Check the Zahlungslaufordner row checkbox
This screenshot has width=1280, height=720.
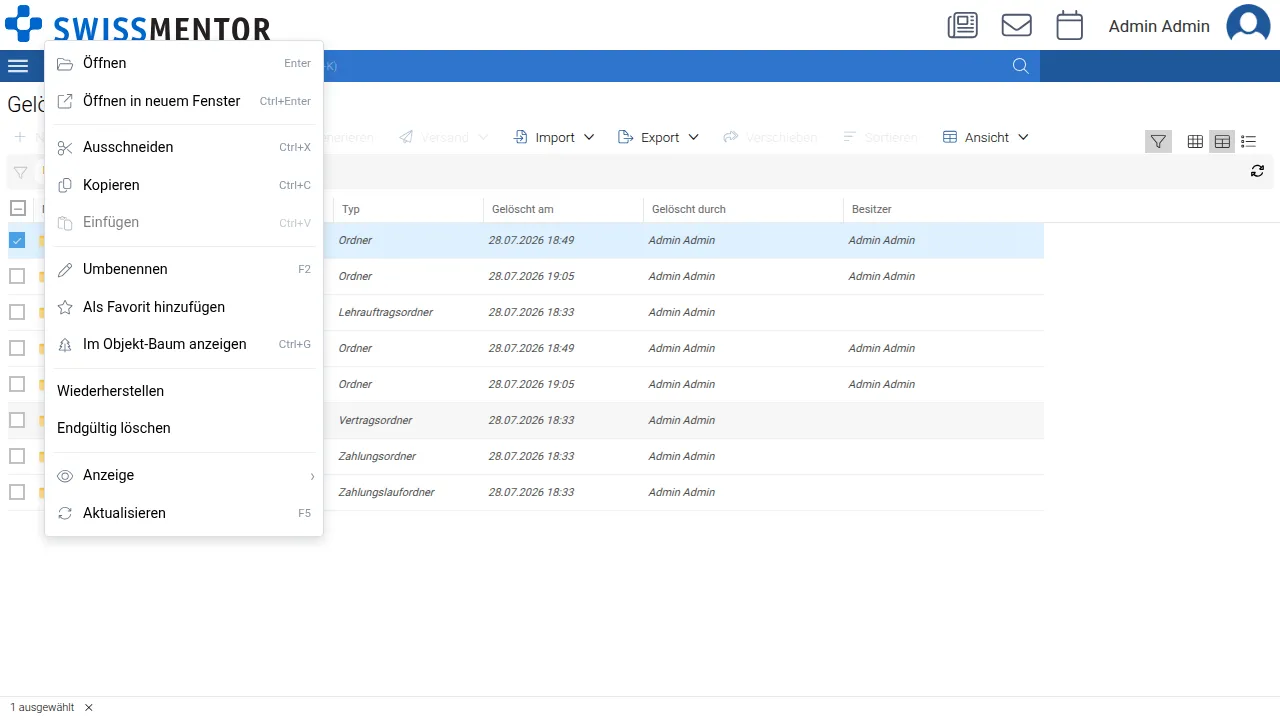pos(17,492)
